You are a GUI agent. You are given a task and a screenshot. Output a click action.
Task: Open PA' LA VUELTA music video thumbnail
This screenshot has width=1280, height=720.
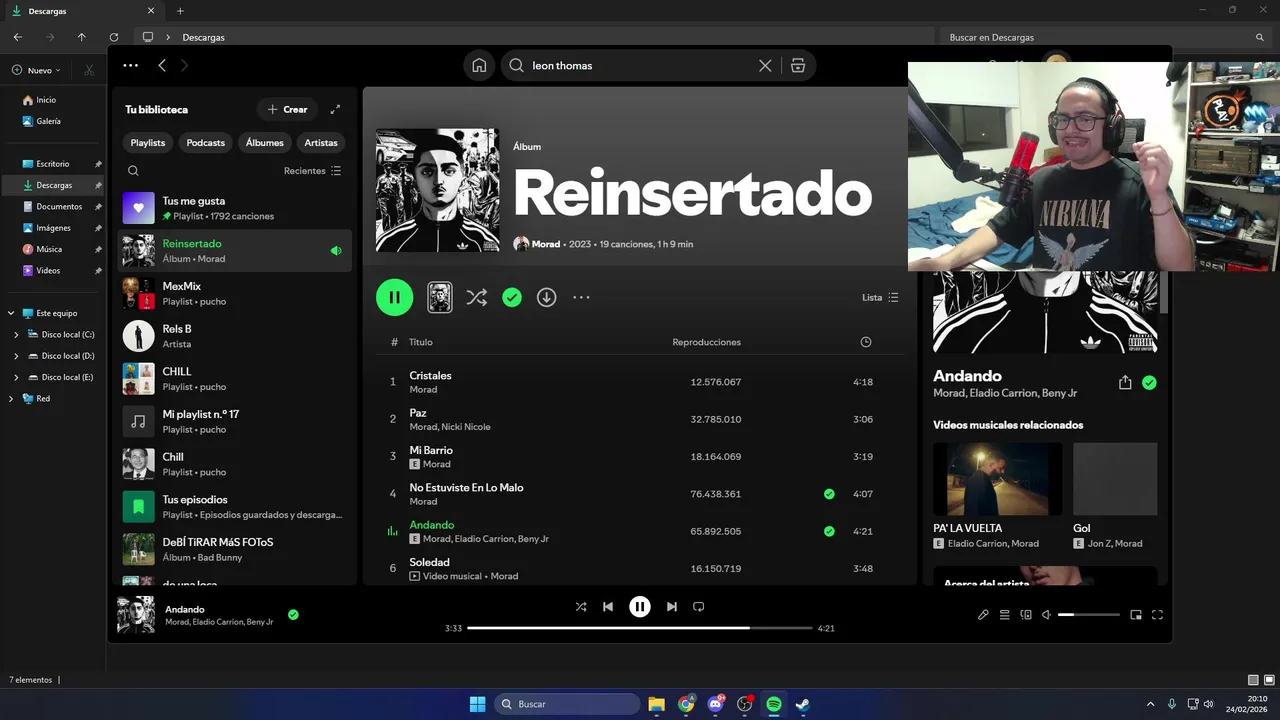[998, 479]
